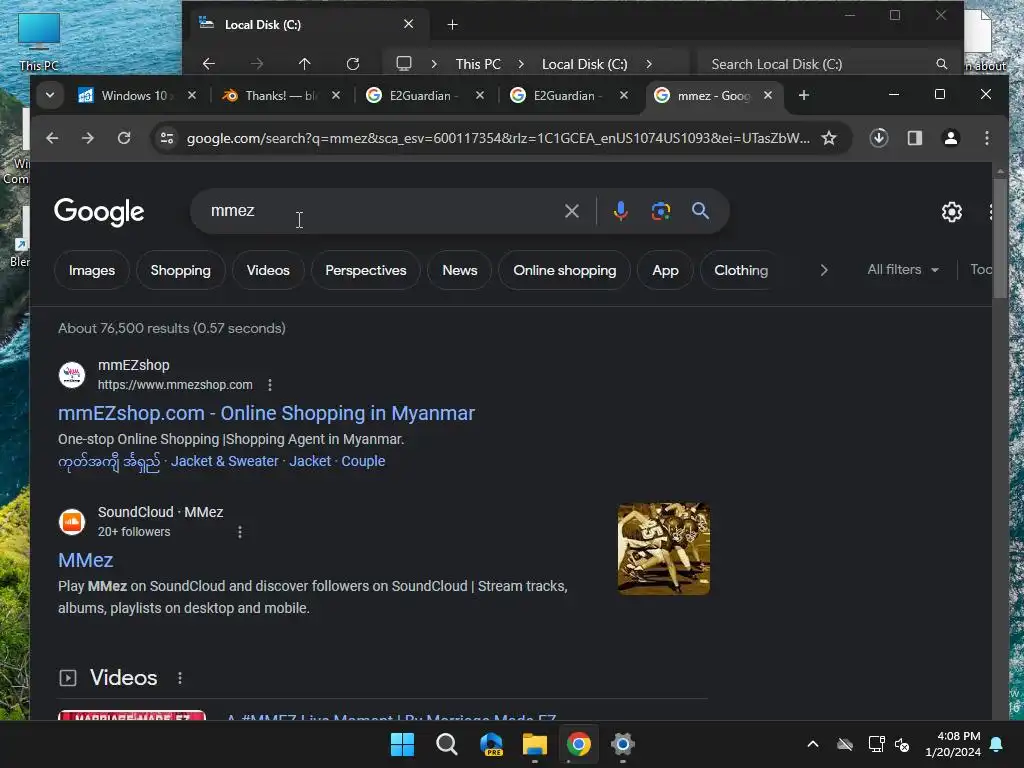Screen dimensions: 1024x768
Task: Open Chrome downloads icon
Action: [878, 138]
